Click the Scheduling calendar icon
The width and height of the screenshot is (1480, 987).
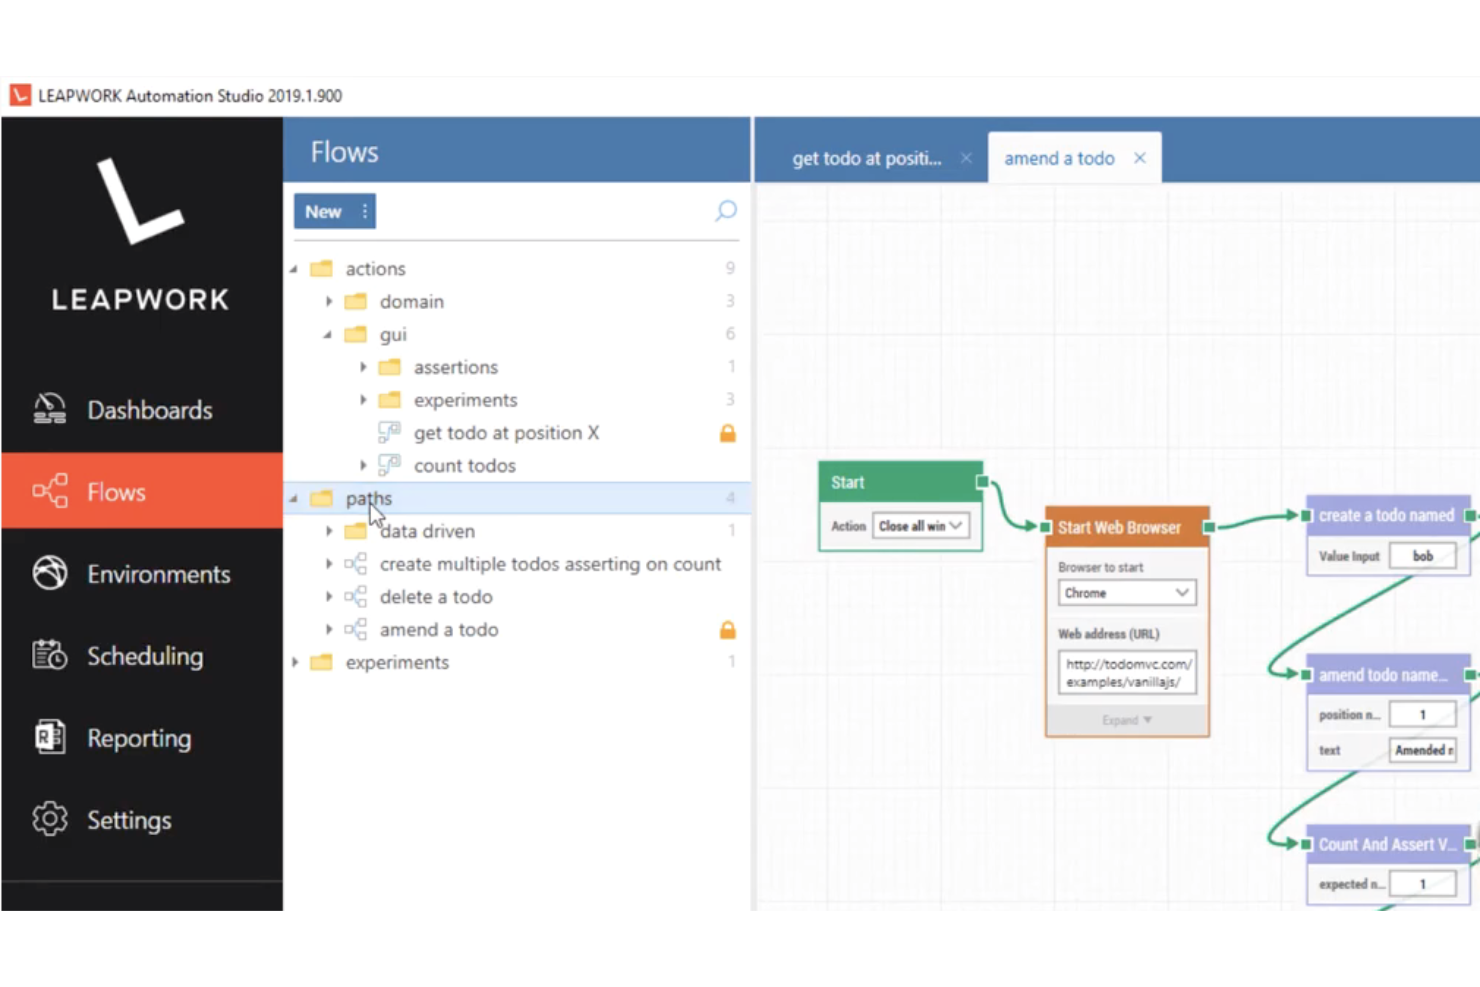pyautogui.click(x=49, y=655)
